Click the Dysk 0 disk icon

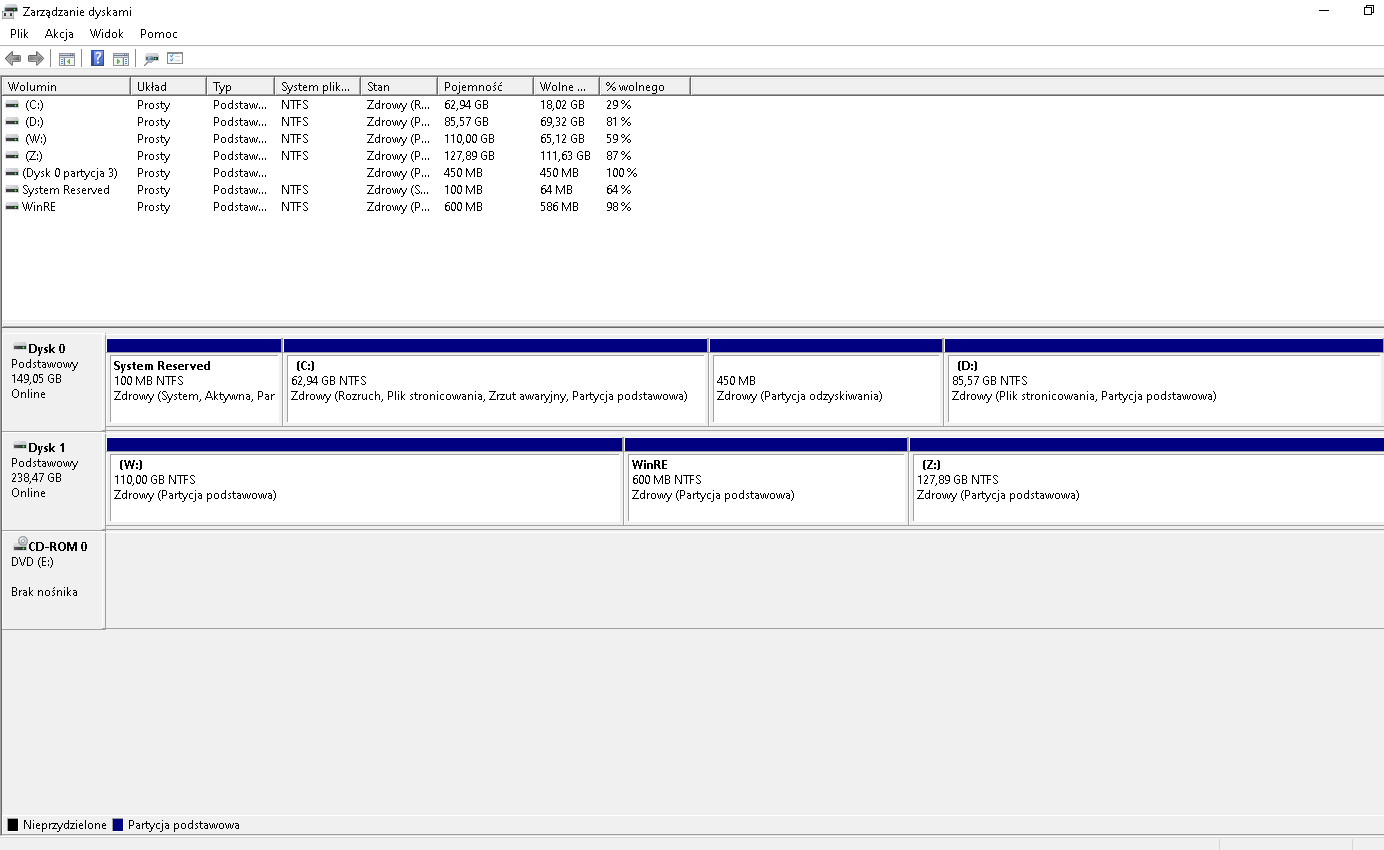[x=19, y=348]
